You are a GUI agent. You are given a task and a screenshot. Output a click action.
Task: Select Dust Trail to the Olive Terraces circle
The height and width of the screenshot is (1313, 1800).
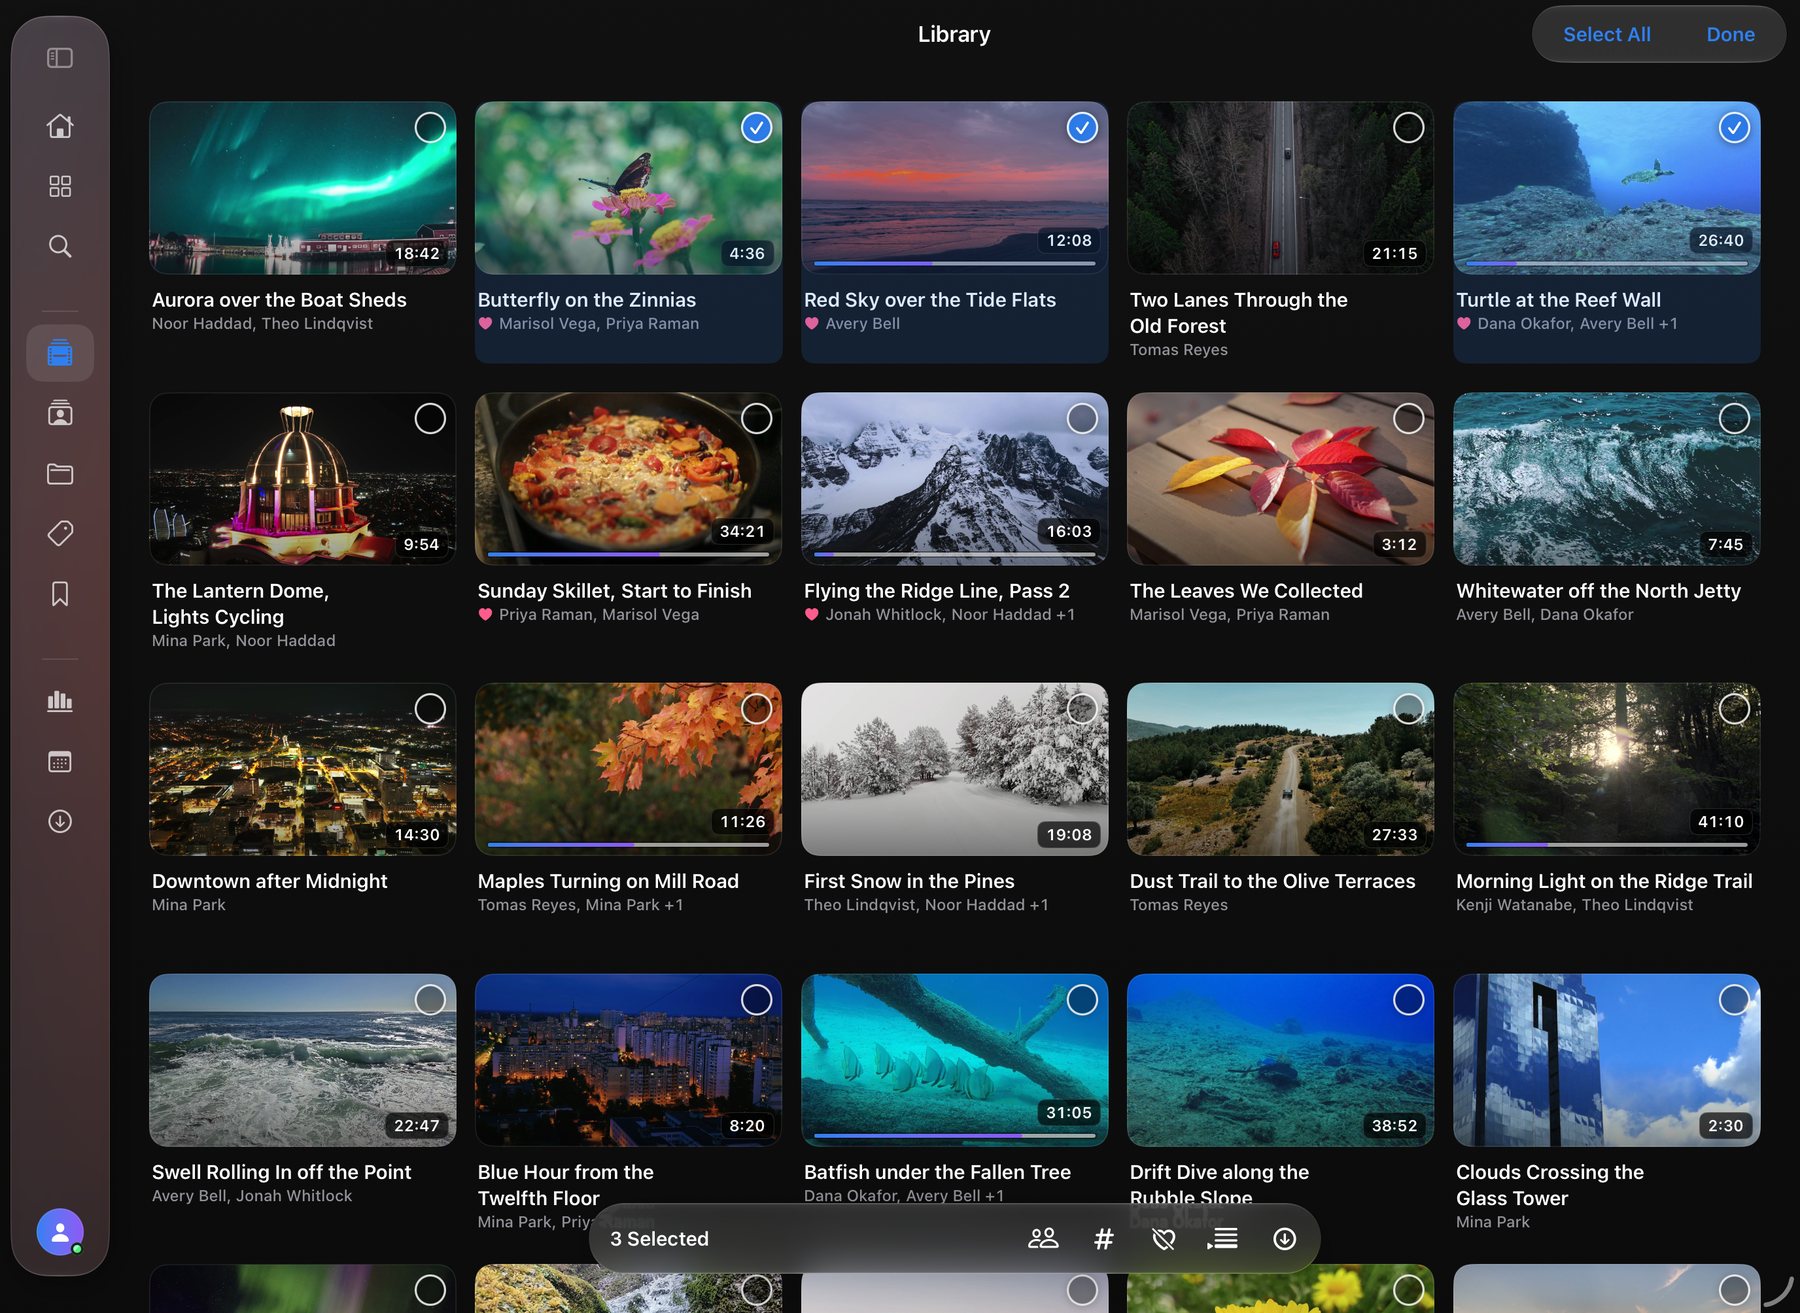point(1408,709)
